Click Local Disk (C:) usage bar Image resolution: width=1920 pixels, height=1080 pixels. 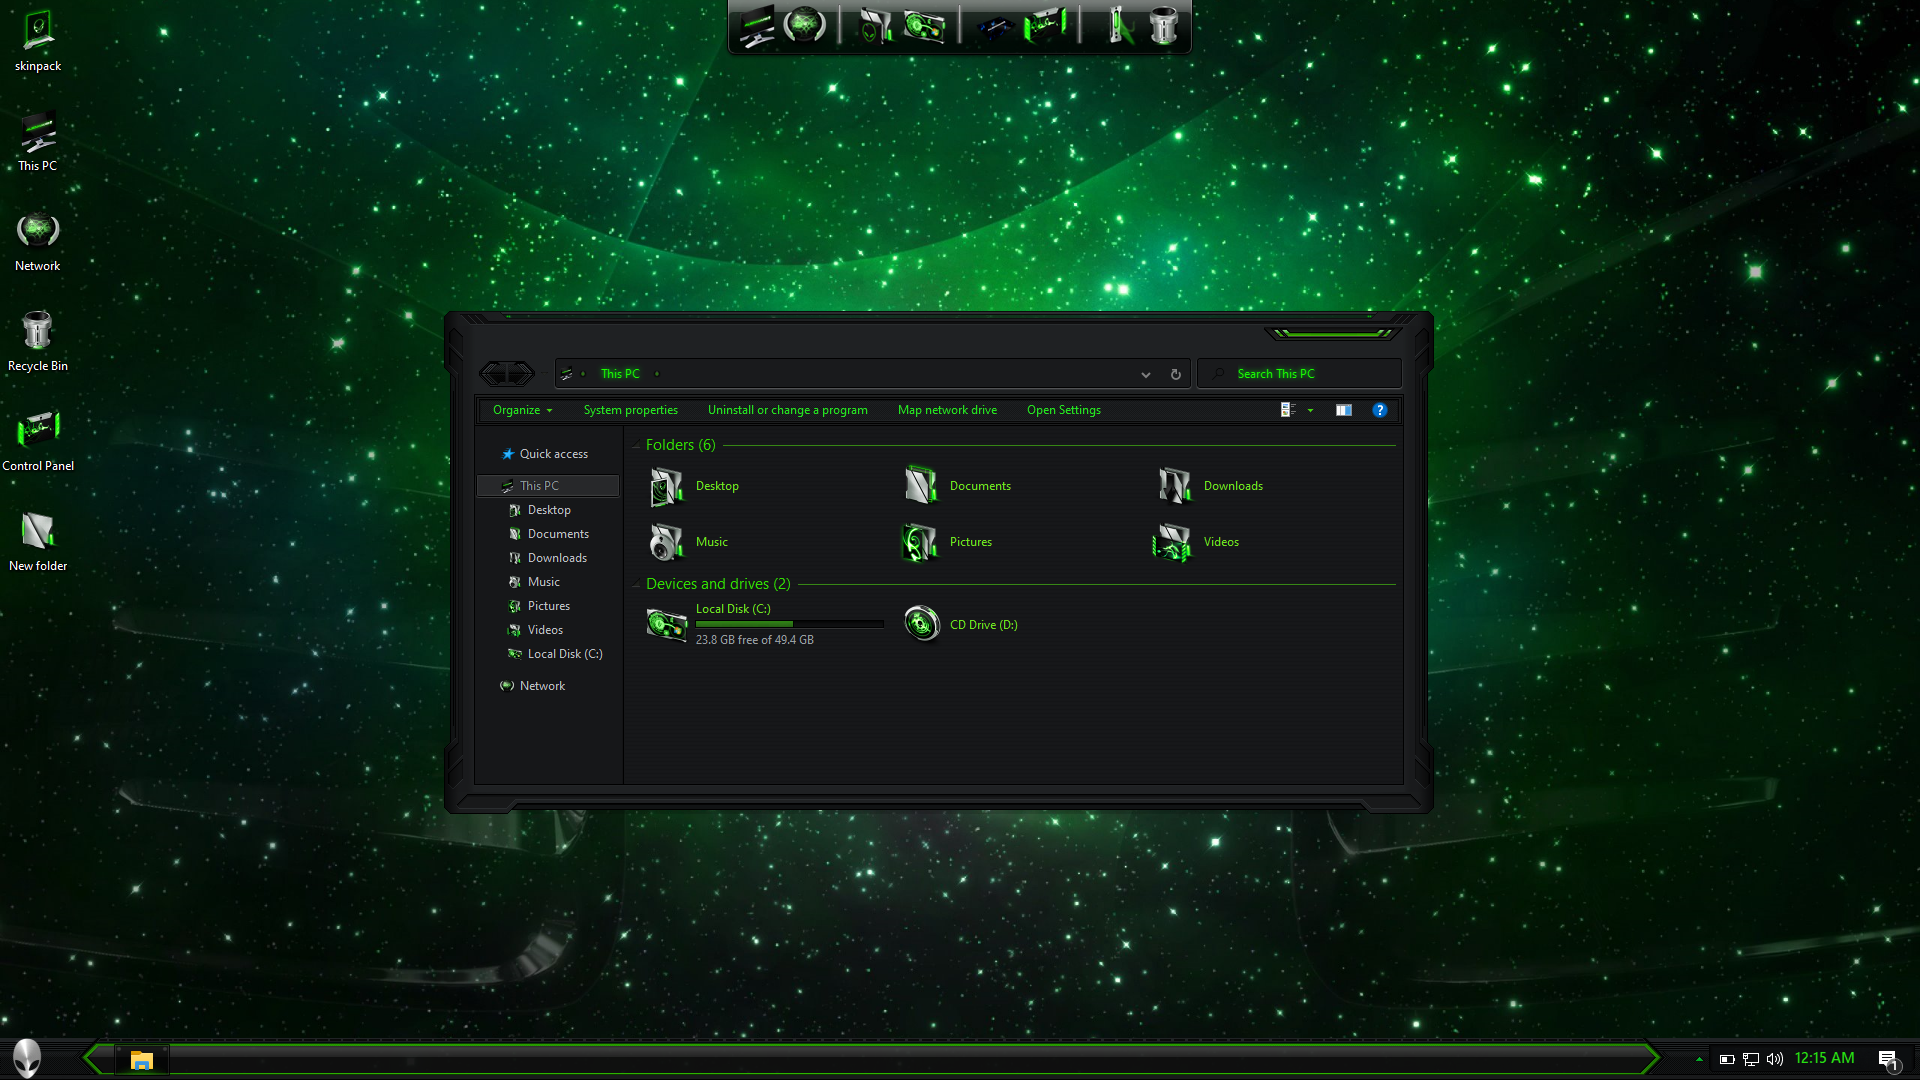tap(789, 624)
